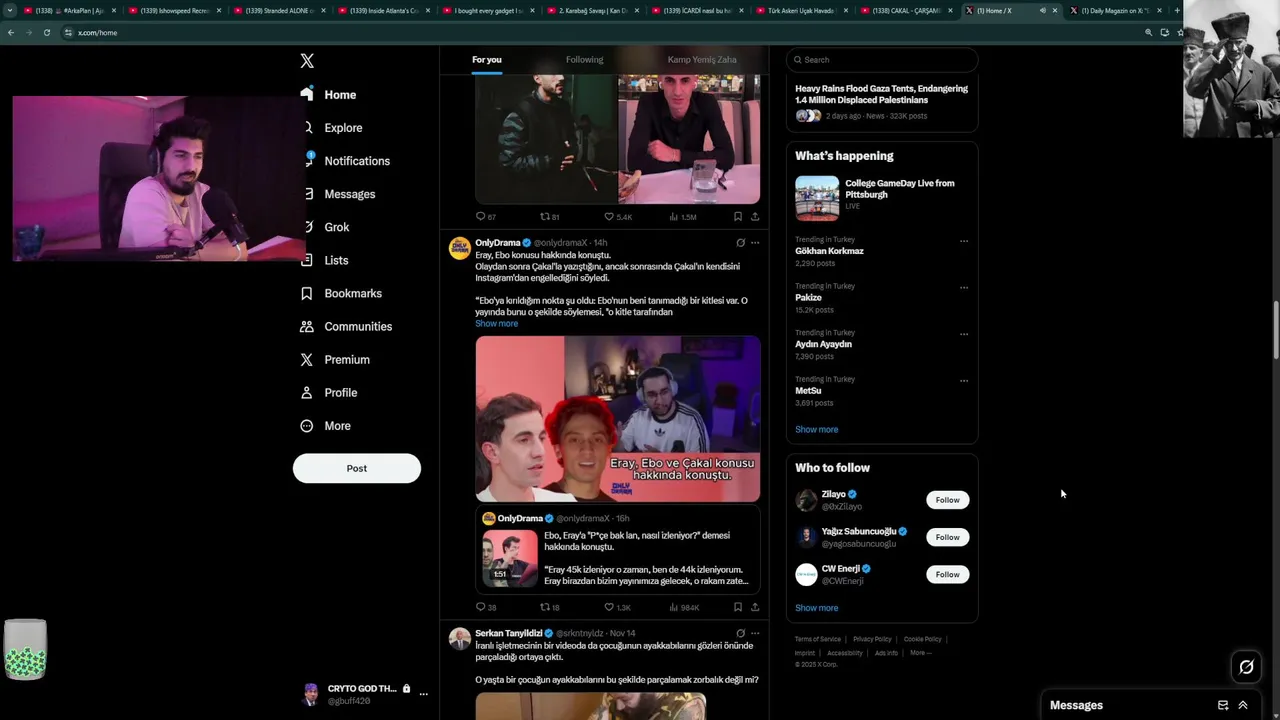Open Grok icon on Serkan Tanyildizi post
This screenshot has width=1280, height=720.
click(x=740, y=633)
